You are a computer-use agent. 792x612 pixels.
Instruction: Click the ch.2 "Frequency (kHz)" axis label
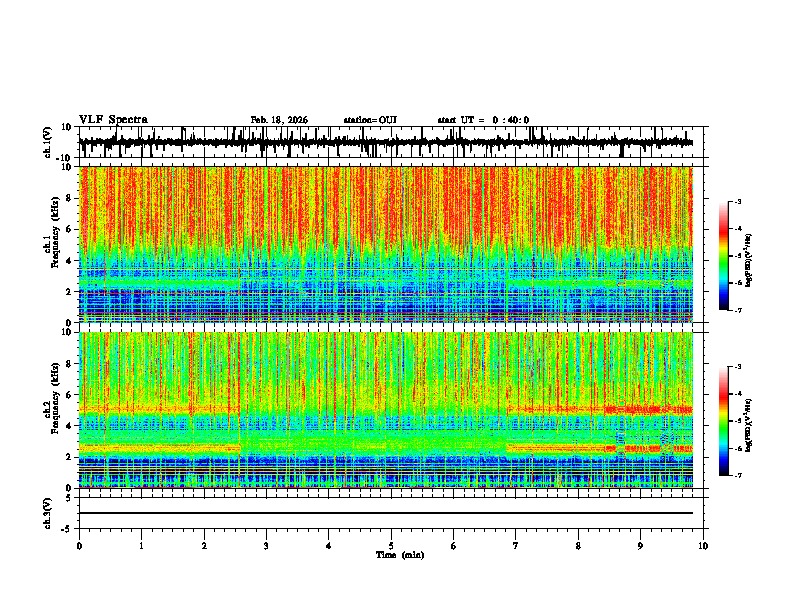point(55,398)
